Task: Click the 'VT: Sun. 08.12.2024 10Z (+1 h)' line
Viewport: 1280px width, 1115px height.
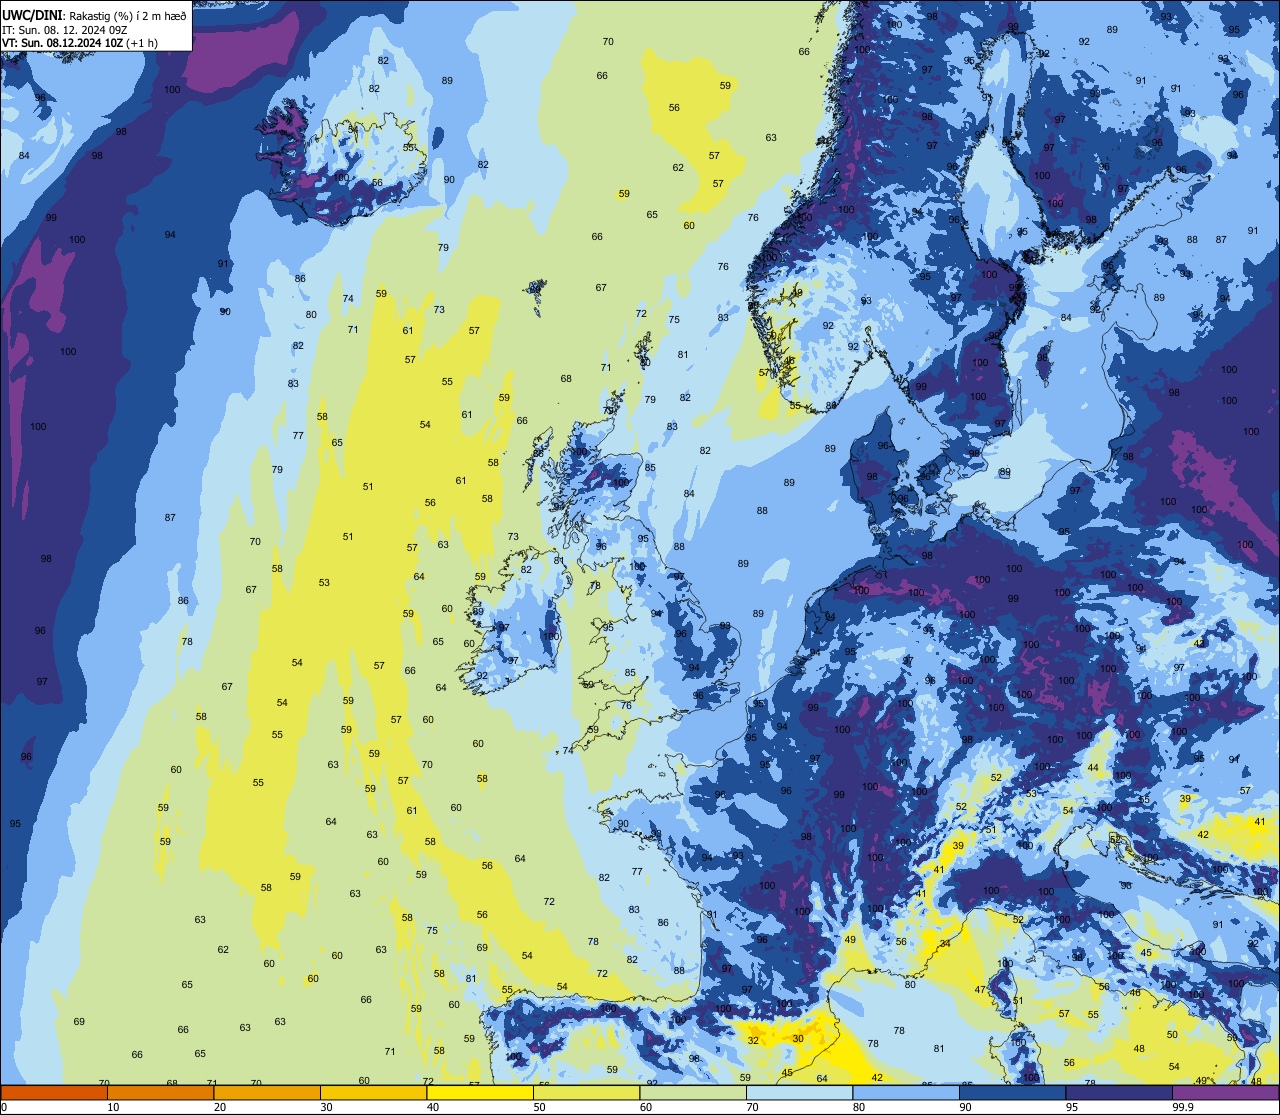Action: [80, 43]
